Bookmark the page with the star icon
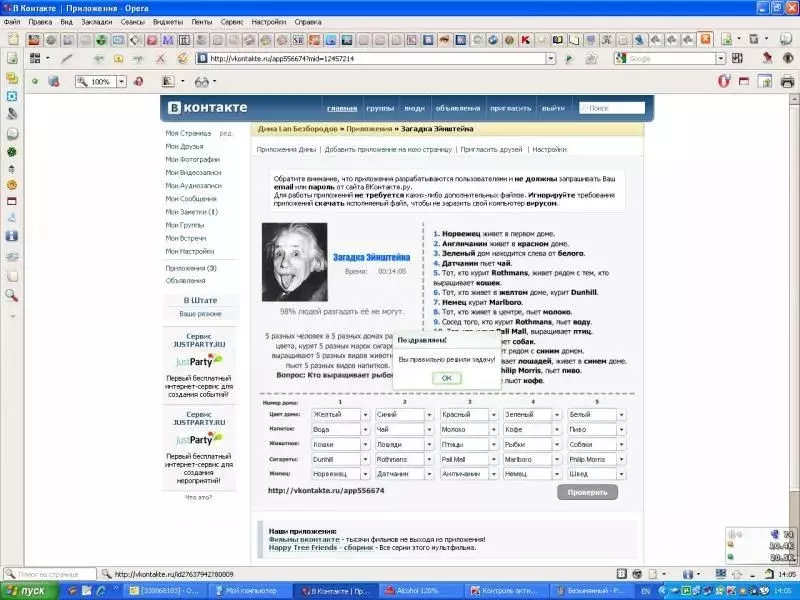This screenshot has height=600, width=800. 591,59
